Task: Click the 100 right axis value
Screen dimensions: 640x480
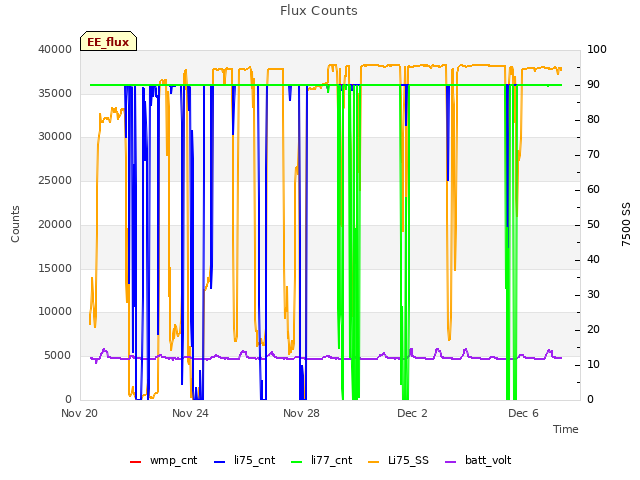Action: (x=597, y=49)
